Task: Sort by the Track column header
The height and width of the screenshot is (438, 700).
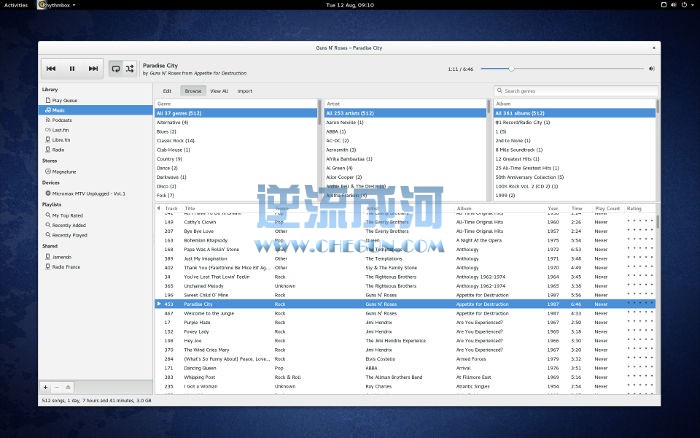Action: point(171,209)
